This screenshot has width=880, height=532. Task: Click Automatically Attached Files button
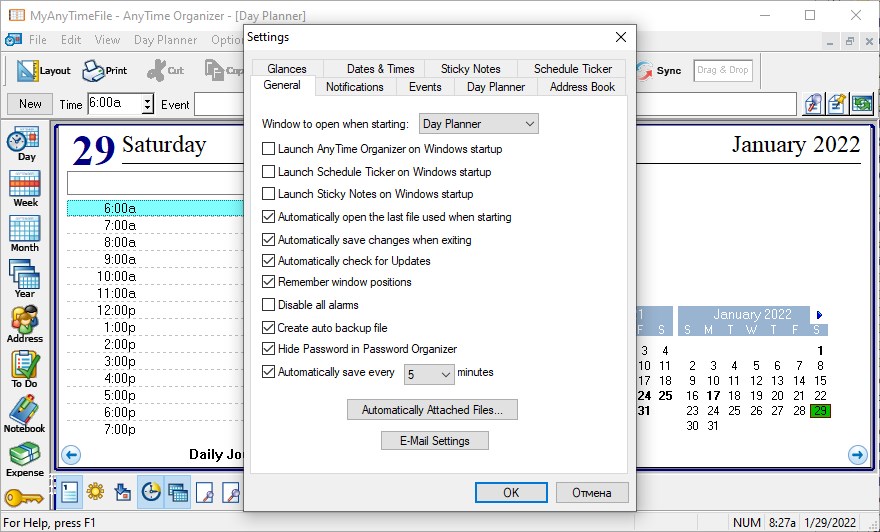(432, 410)
